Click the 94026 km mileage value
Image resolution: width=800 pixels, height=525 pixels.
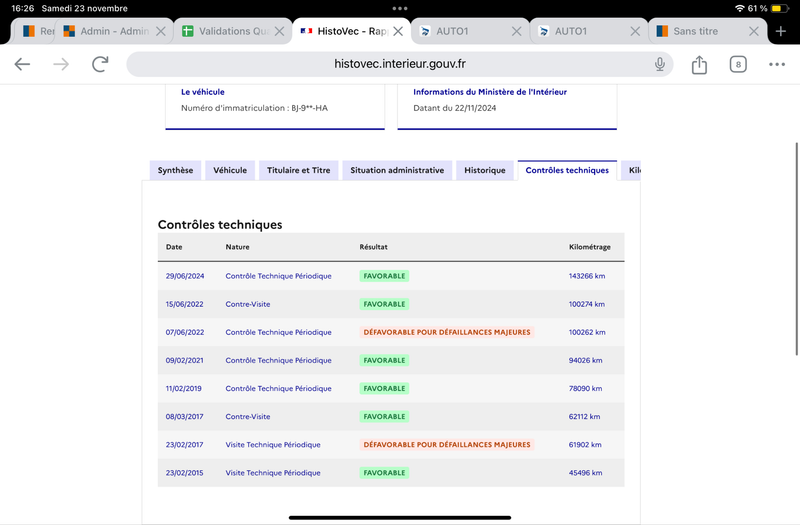[585, 360]
